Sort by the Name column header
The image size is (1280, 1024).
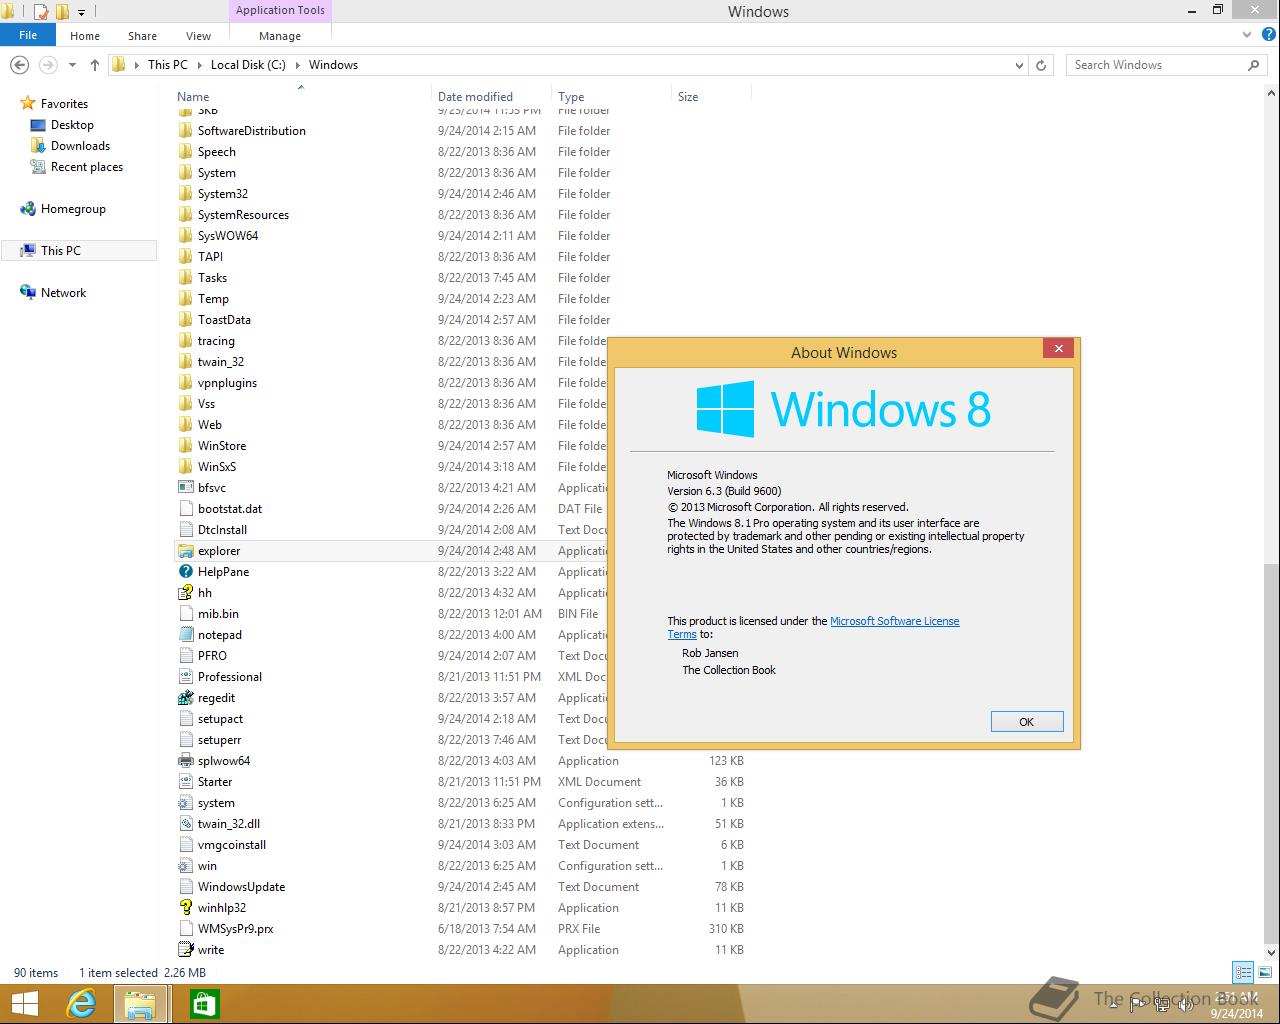[193, 97]
